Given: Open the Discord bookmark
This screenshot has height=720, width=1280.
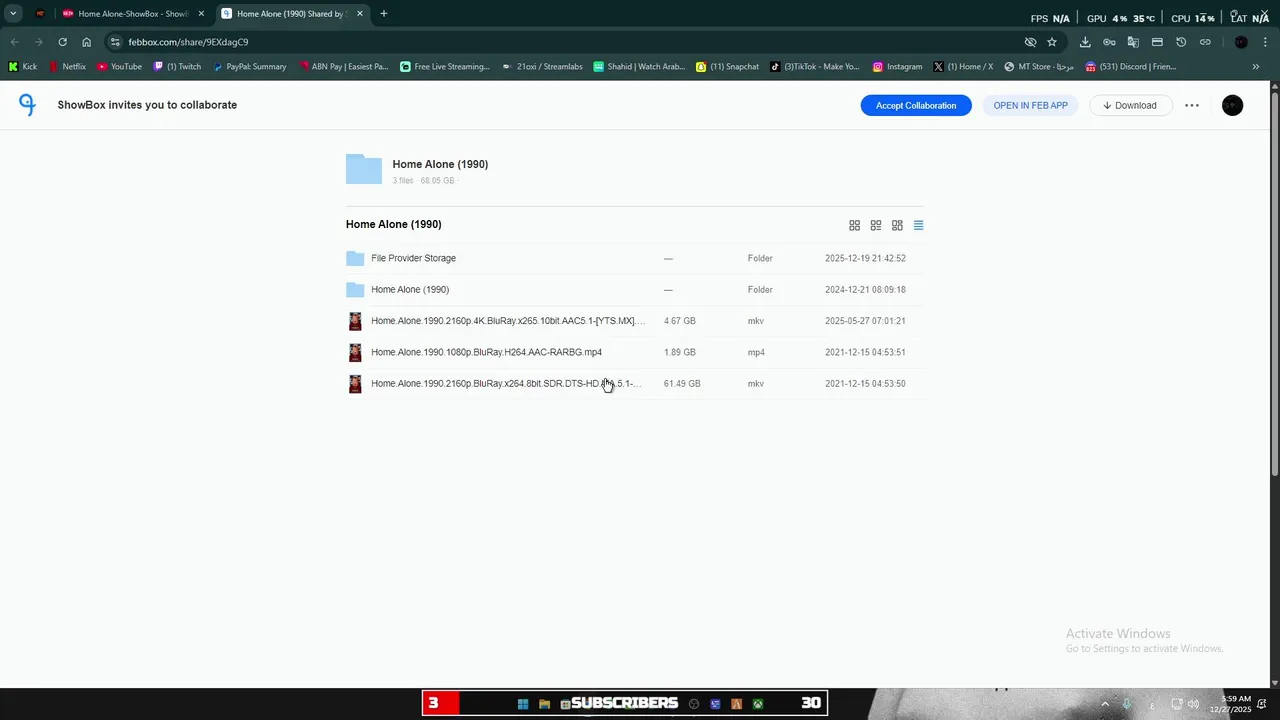Looking at the screenshot, I should 1131,67.
